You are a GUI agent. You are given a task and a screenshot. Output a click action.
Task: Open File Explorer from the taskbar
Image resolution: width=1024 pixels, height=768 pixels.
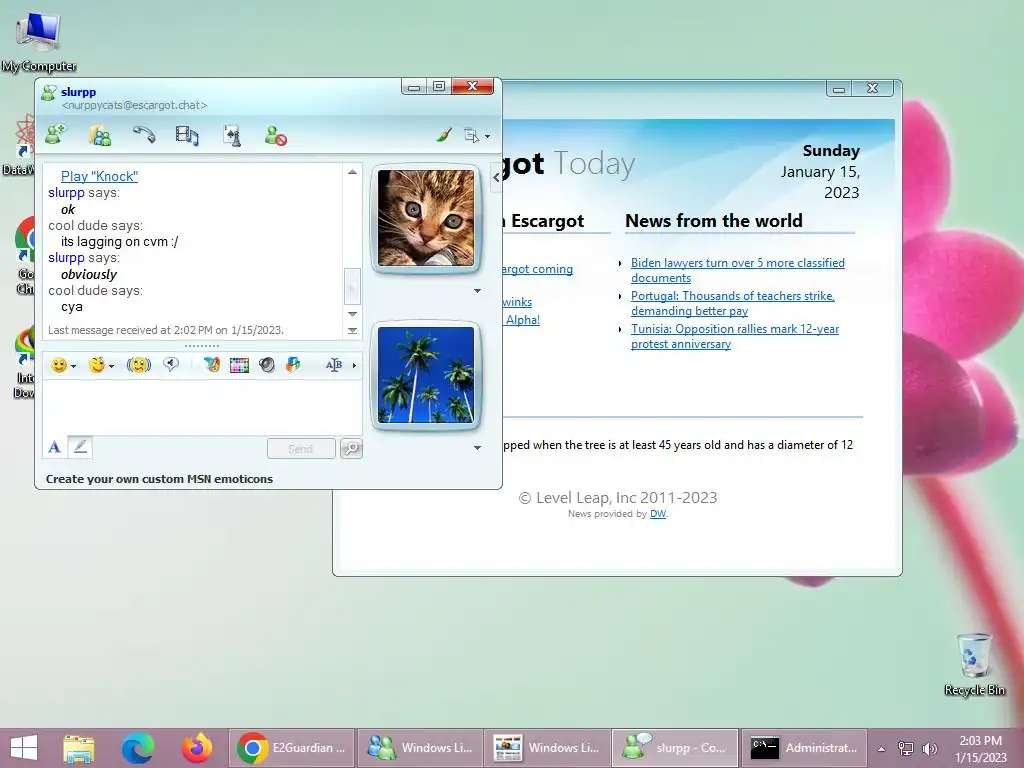coord(79,748)
